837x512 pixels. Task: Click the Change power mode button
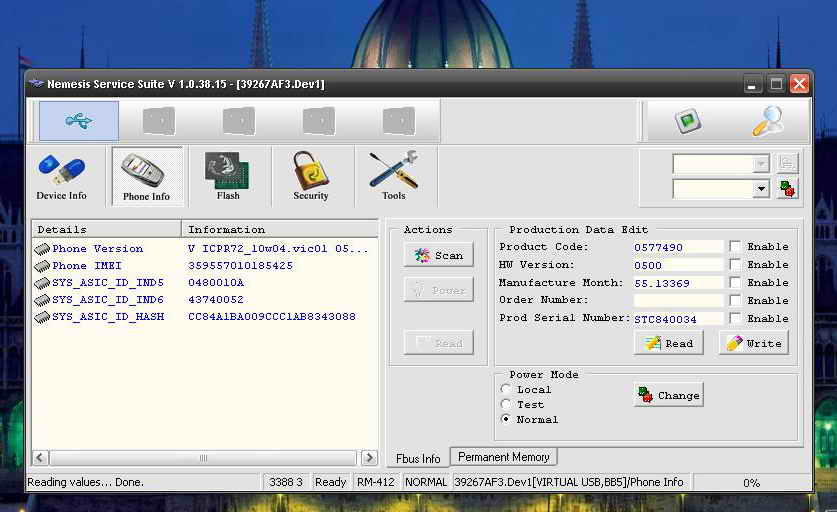[669, 396]
